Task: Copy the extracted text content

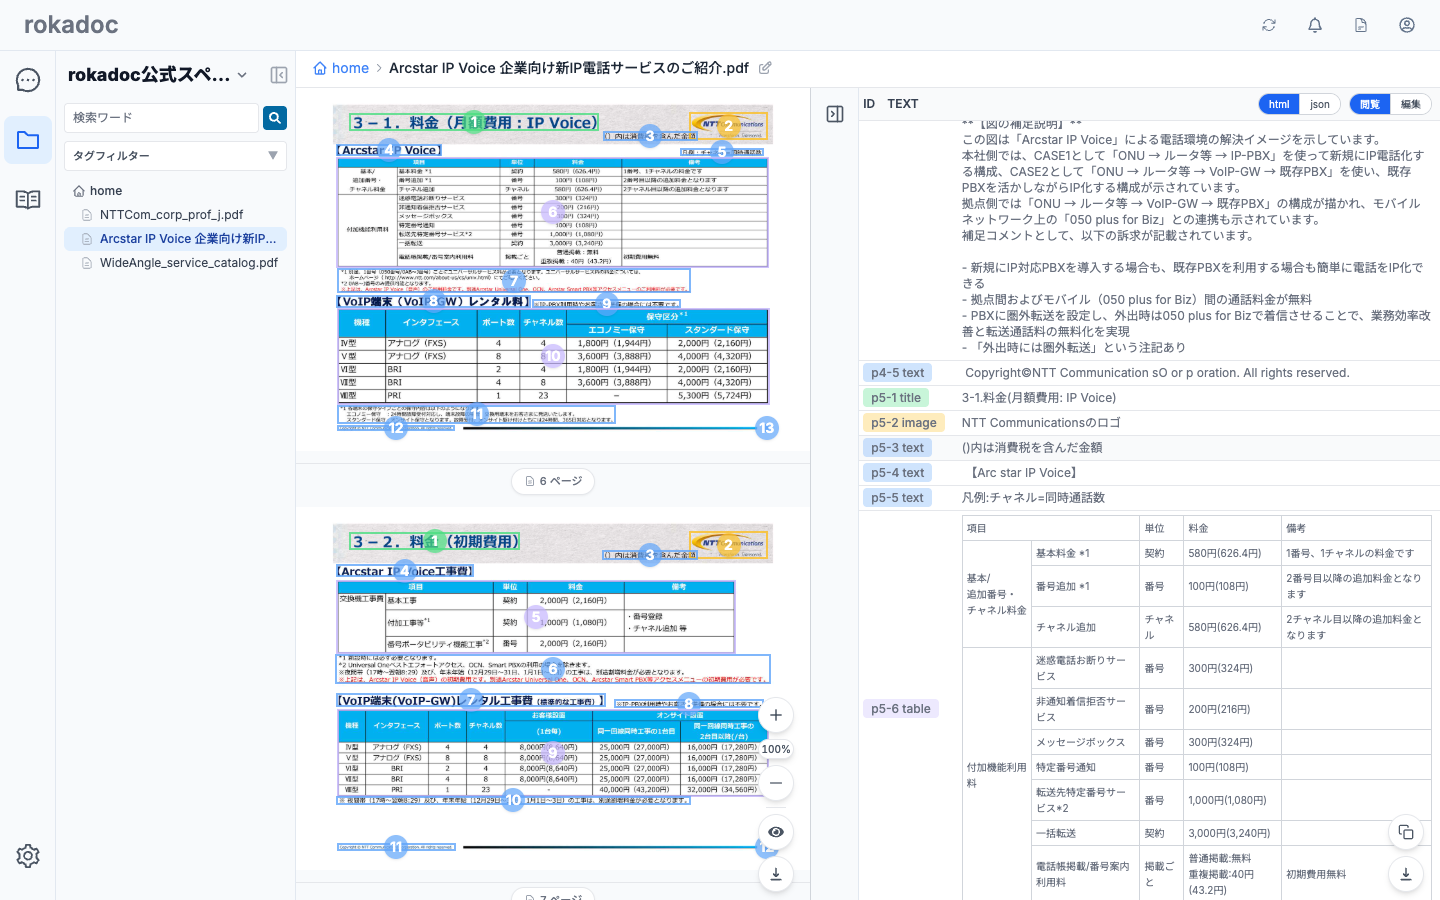Action: point(1406,832)
